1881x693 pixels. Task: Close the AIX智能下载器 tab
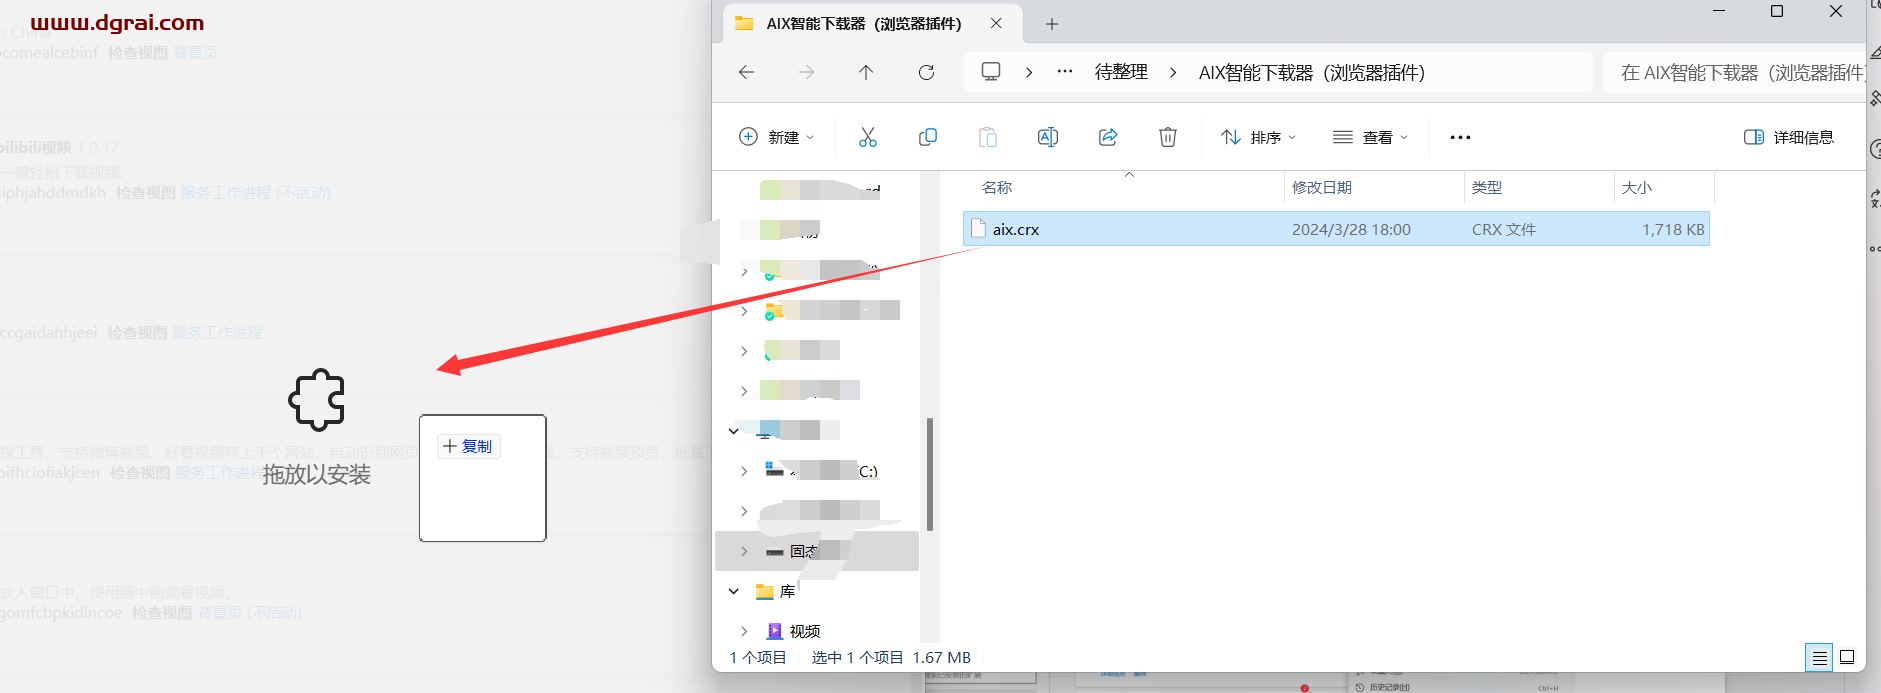(x=996, y=23)
